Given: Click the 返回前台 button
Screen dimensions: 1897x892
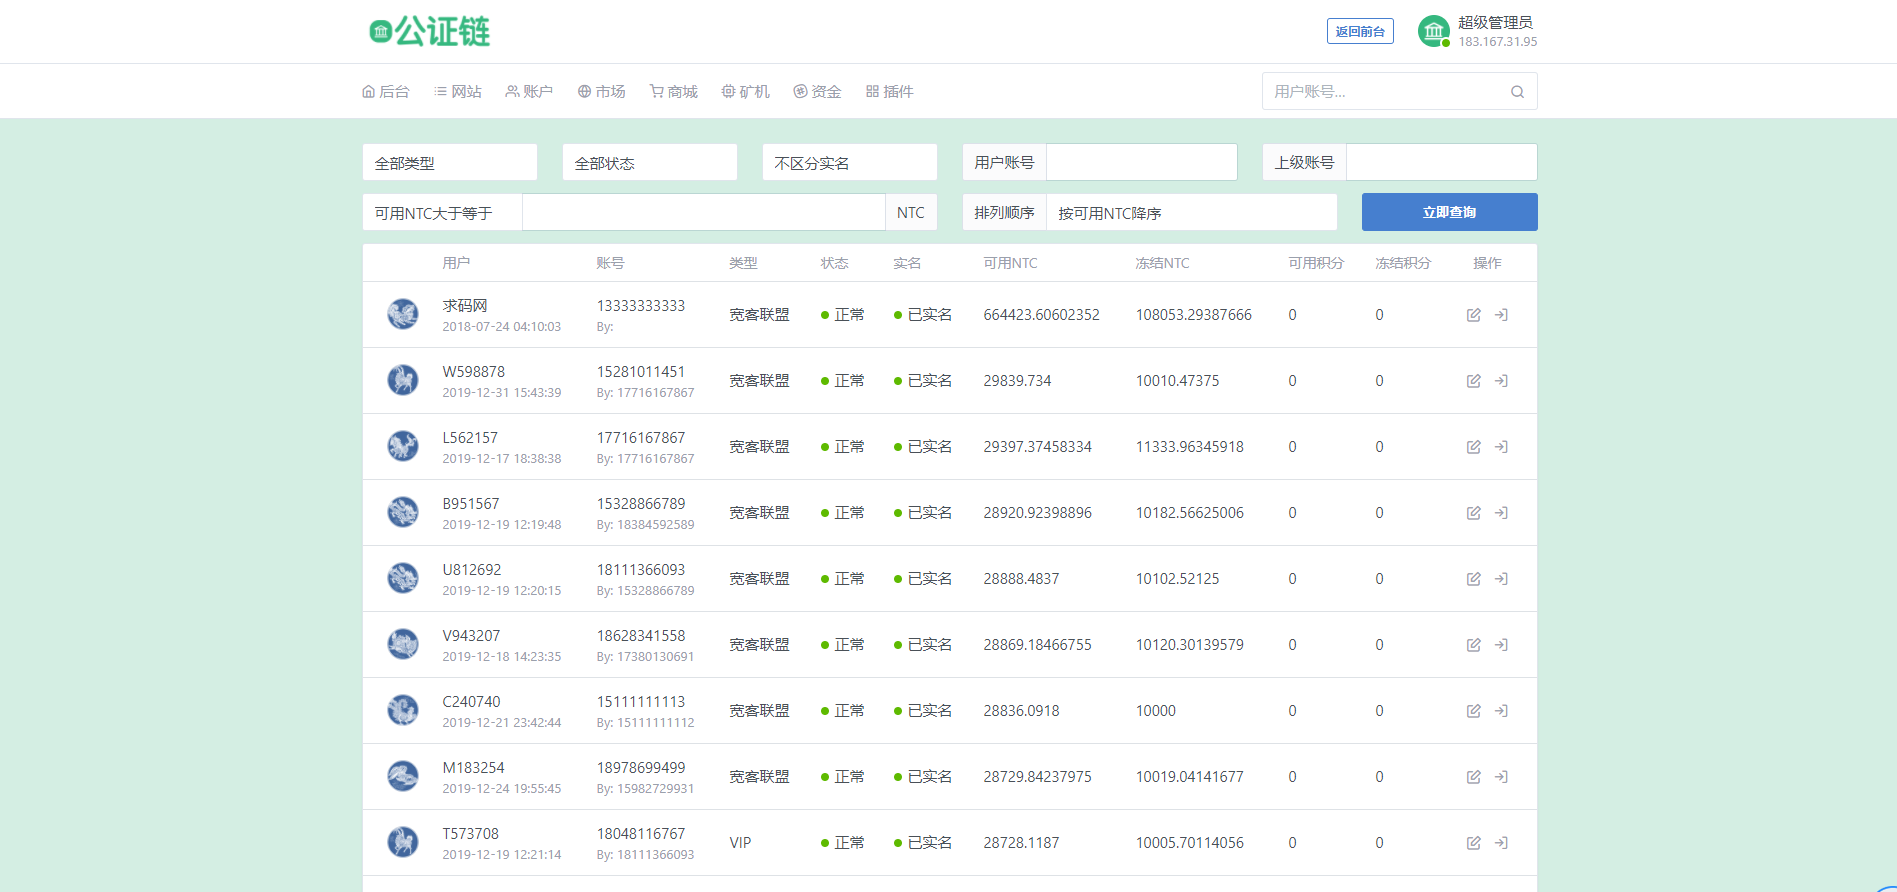Looking at the screenshot, I should (1360, 31).
